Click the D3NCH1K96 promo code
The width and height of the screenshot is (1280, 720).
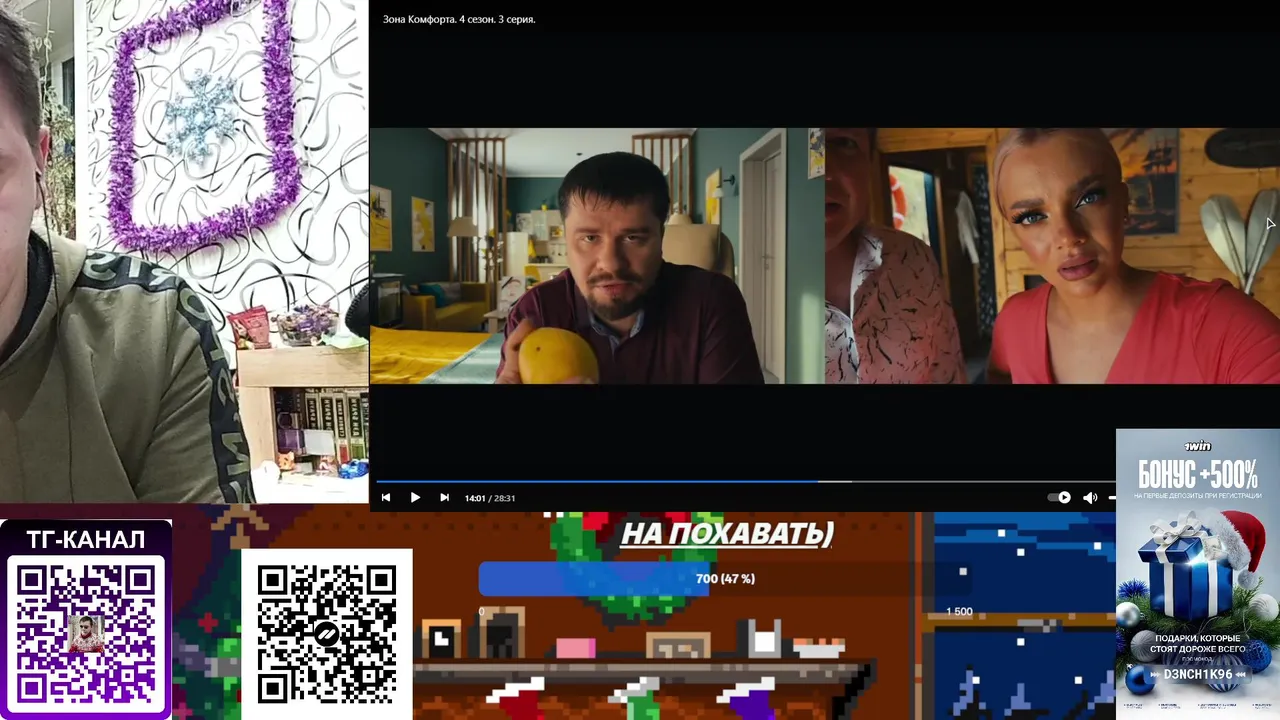pyautogui.click(x=1197, y=675)
